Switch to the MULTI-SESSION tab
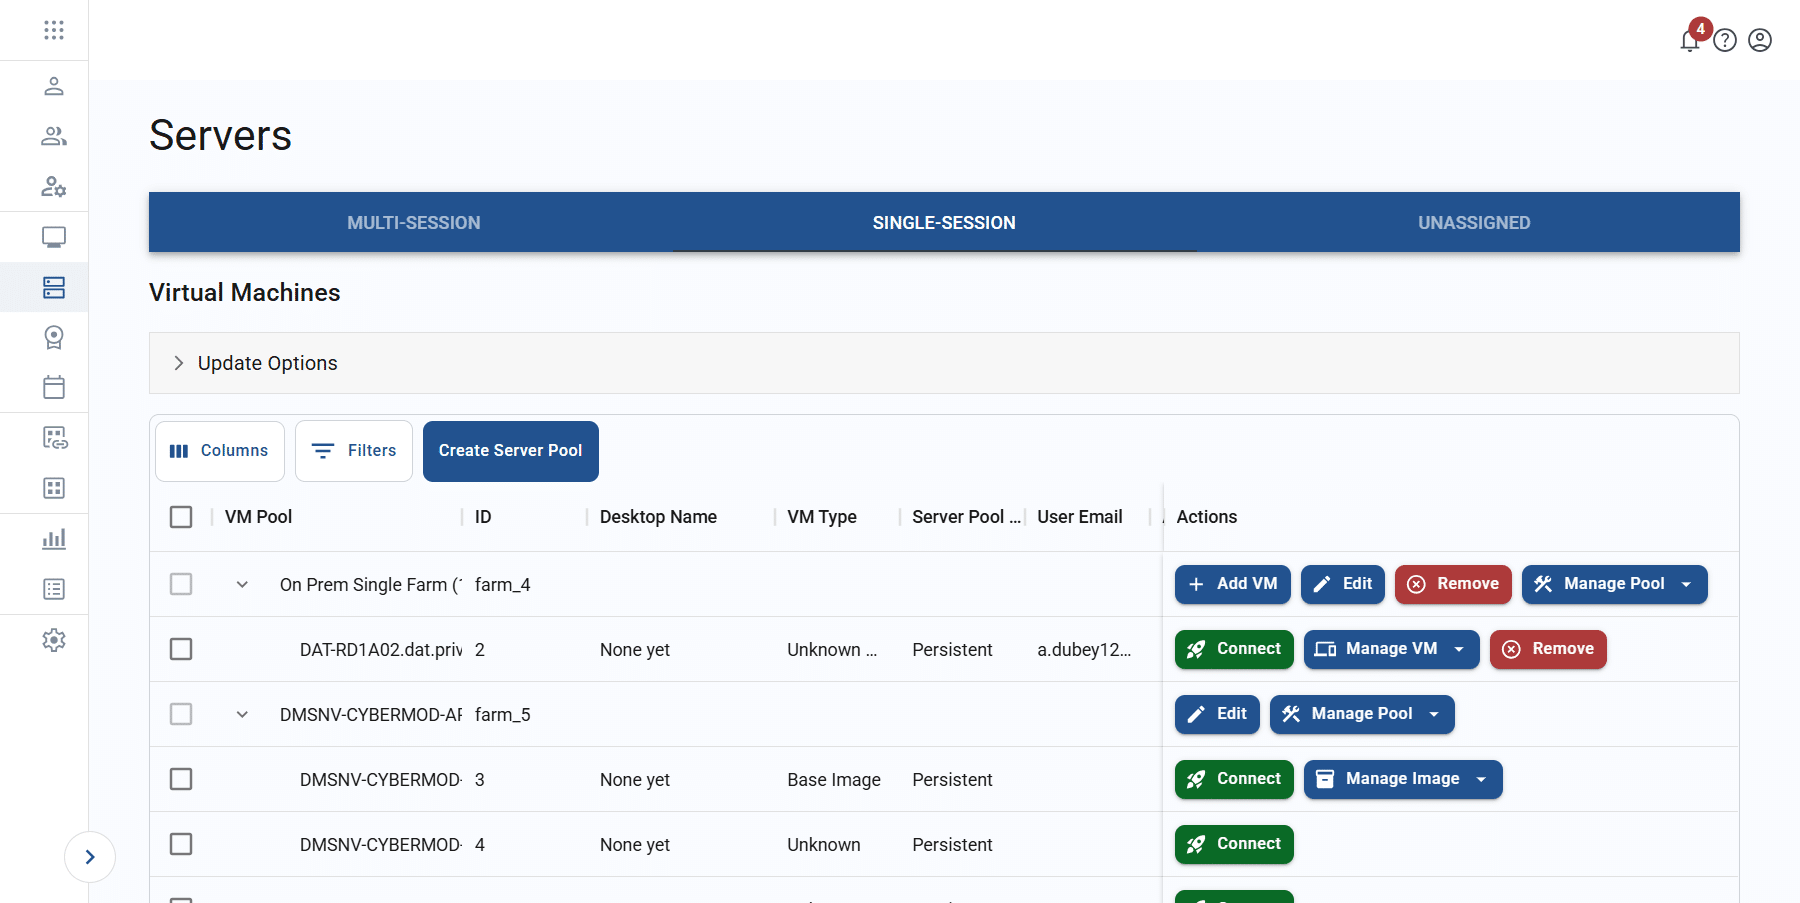1800x903 pixels. coord(414,223)
